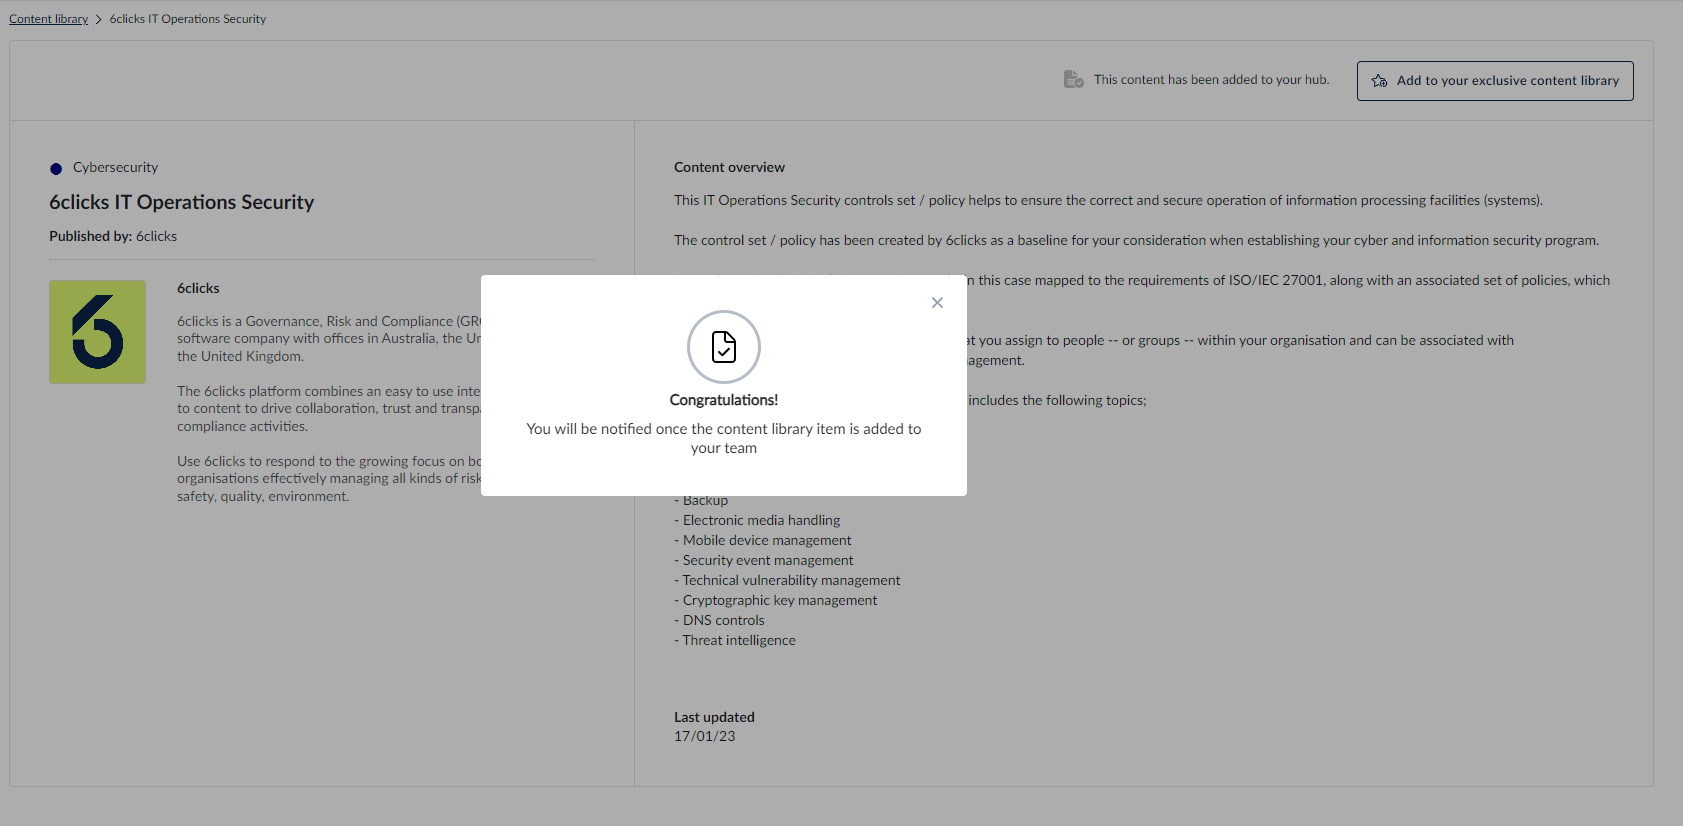Click the star icon on the add button
The height and width of the screenshot is (826, 1683).
1380,81
